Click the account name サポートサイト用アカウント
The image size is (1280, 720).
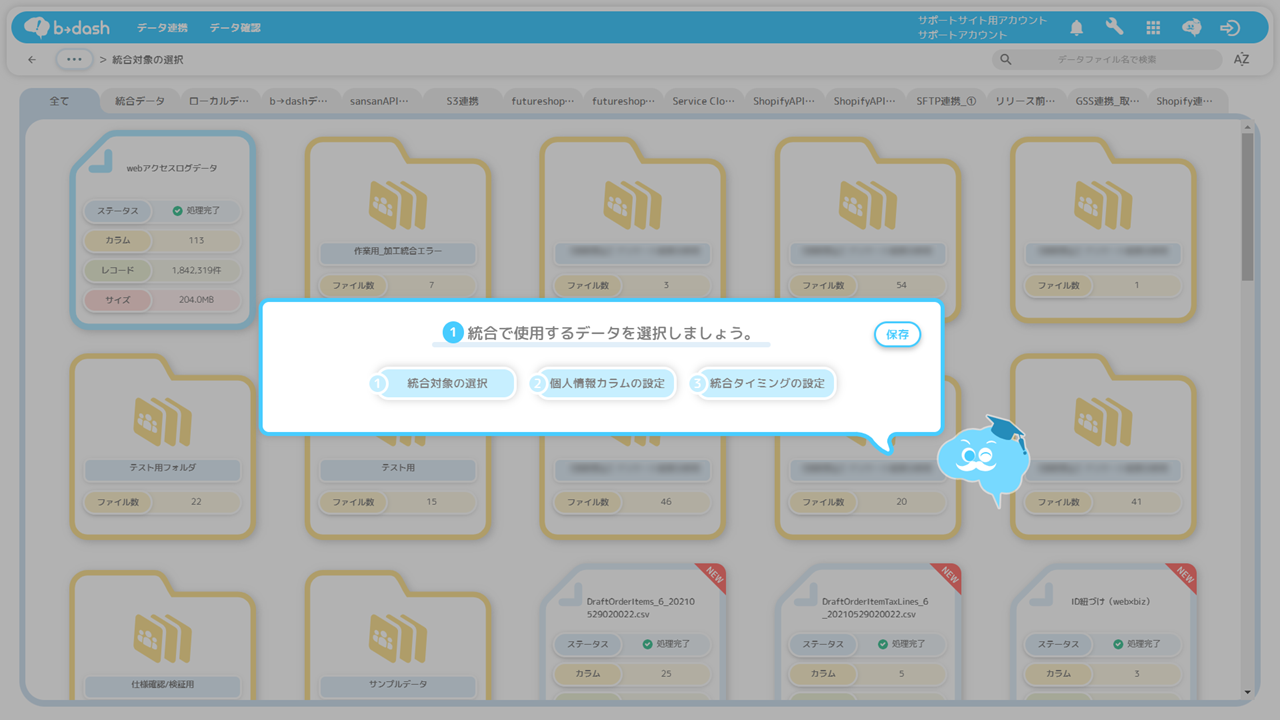point(983,20)
